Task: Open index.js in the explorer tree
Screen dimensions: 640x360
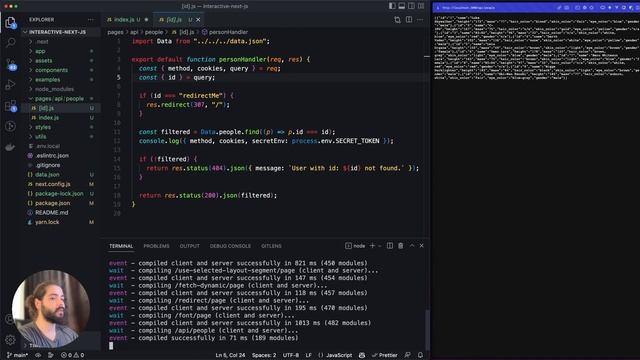Action: 49,118
